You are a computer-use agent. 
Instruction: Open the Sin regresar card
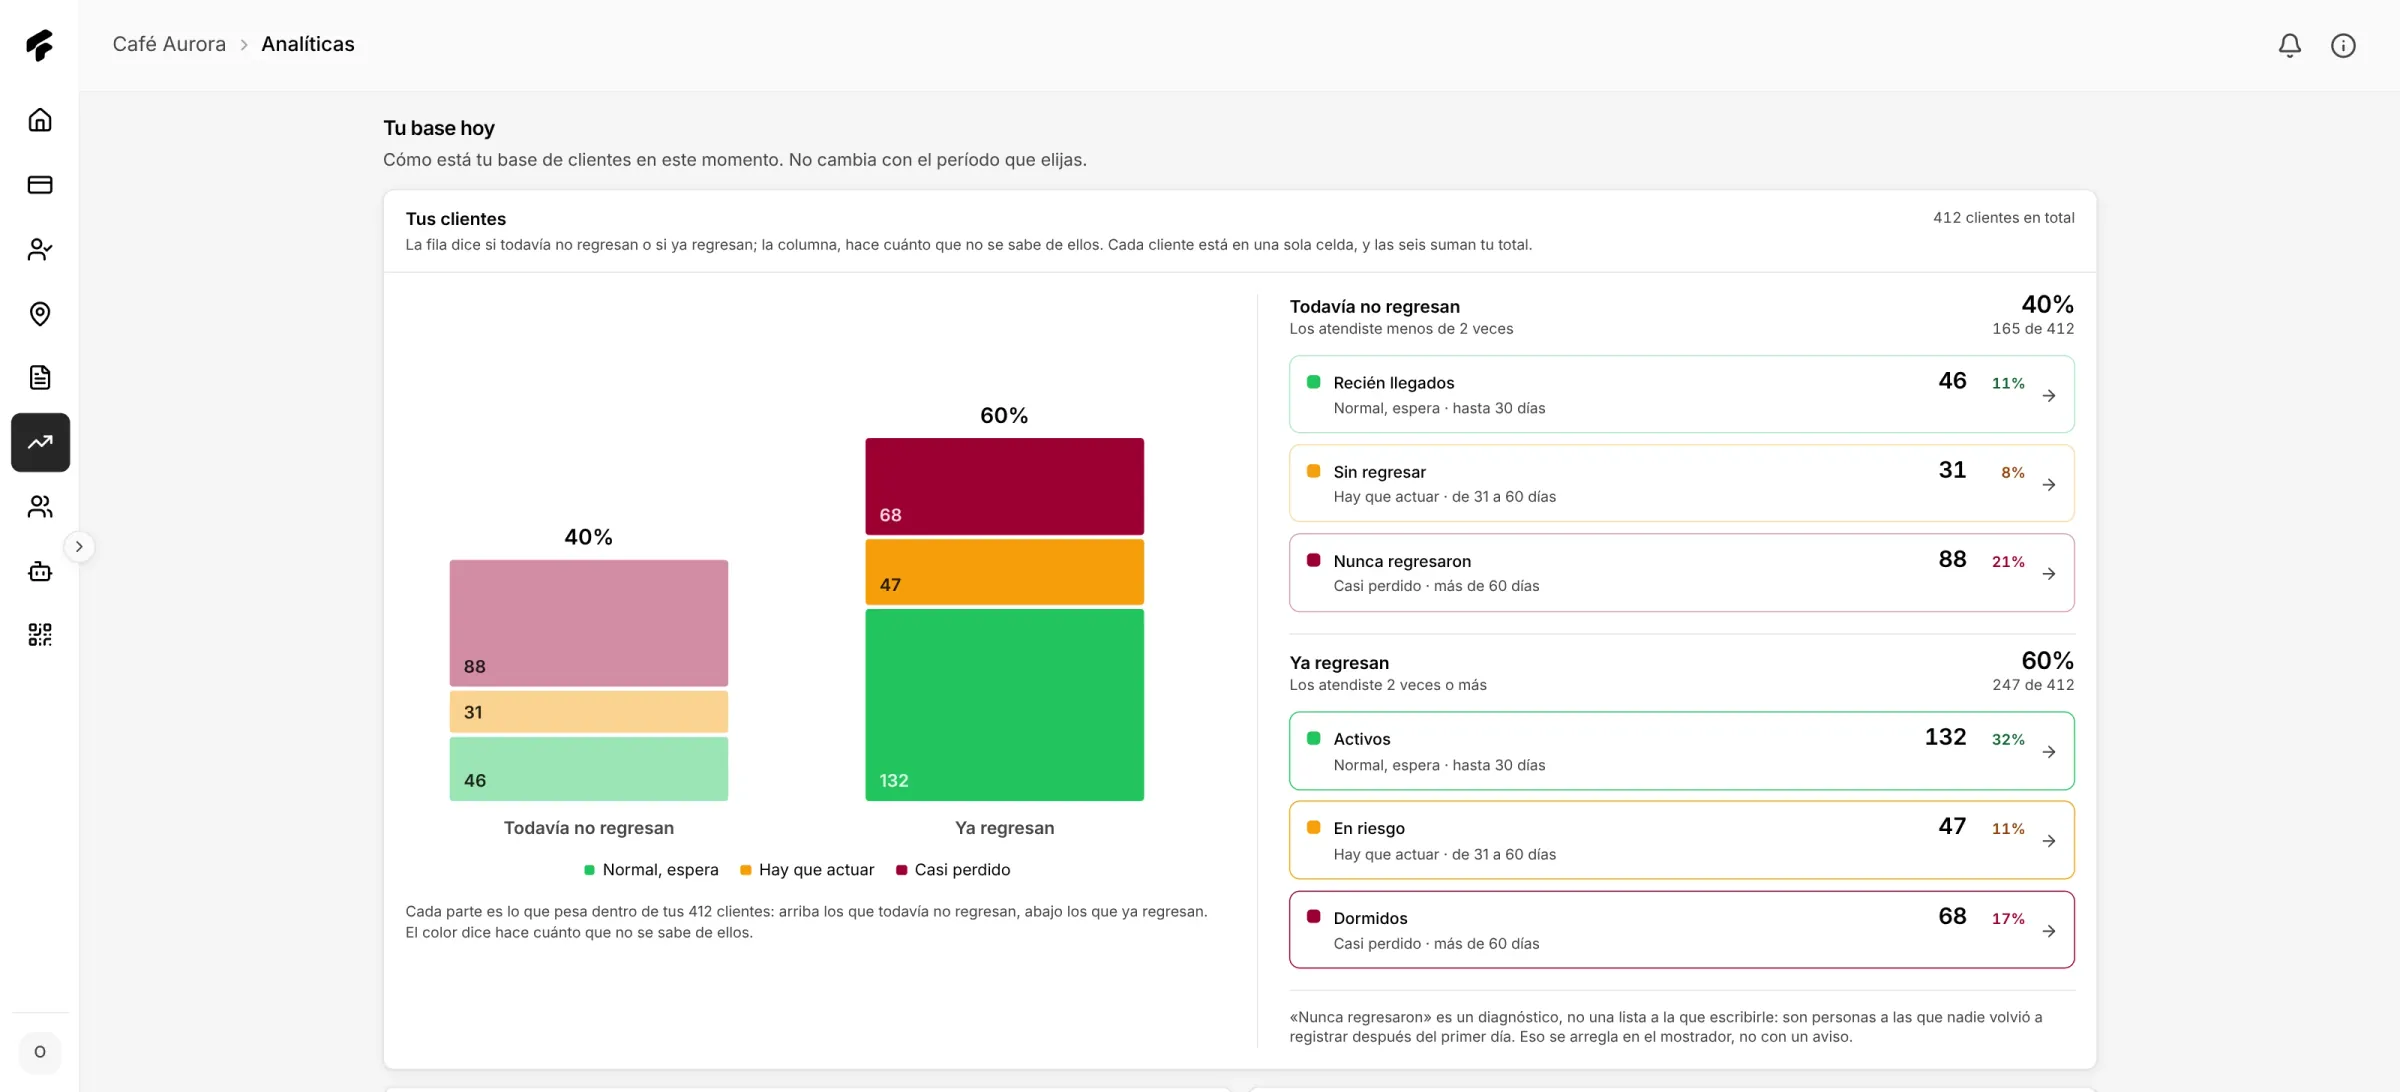point(1682,483)
